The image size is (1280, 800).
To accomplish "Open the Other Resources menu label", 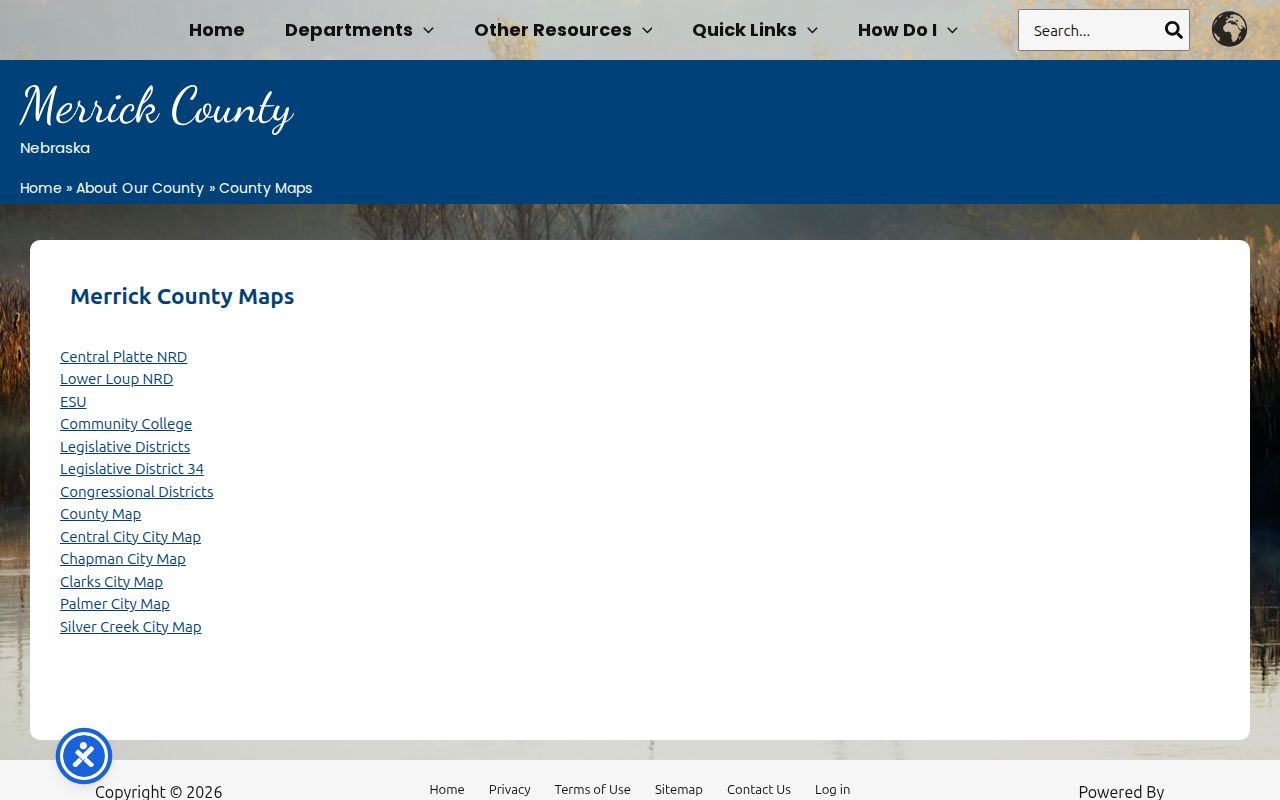I will 552,30.
